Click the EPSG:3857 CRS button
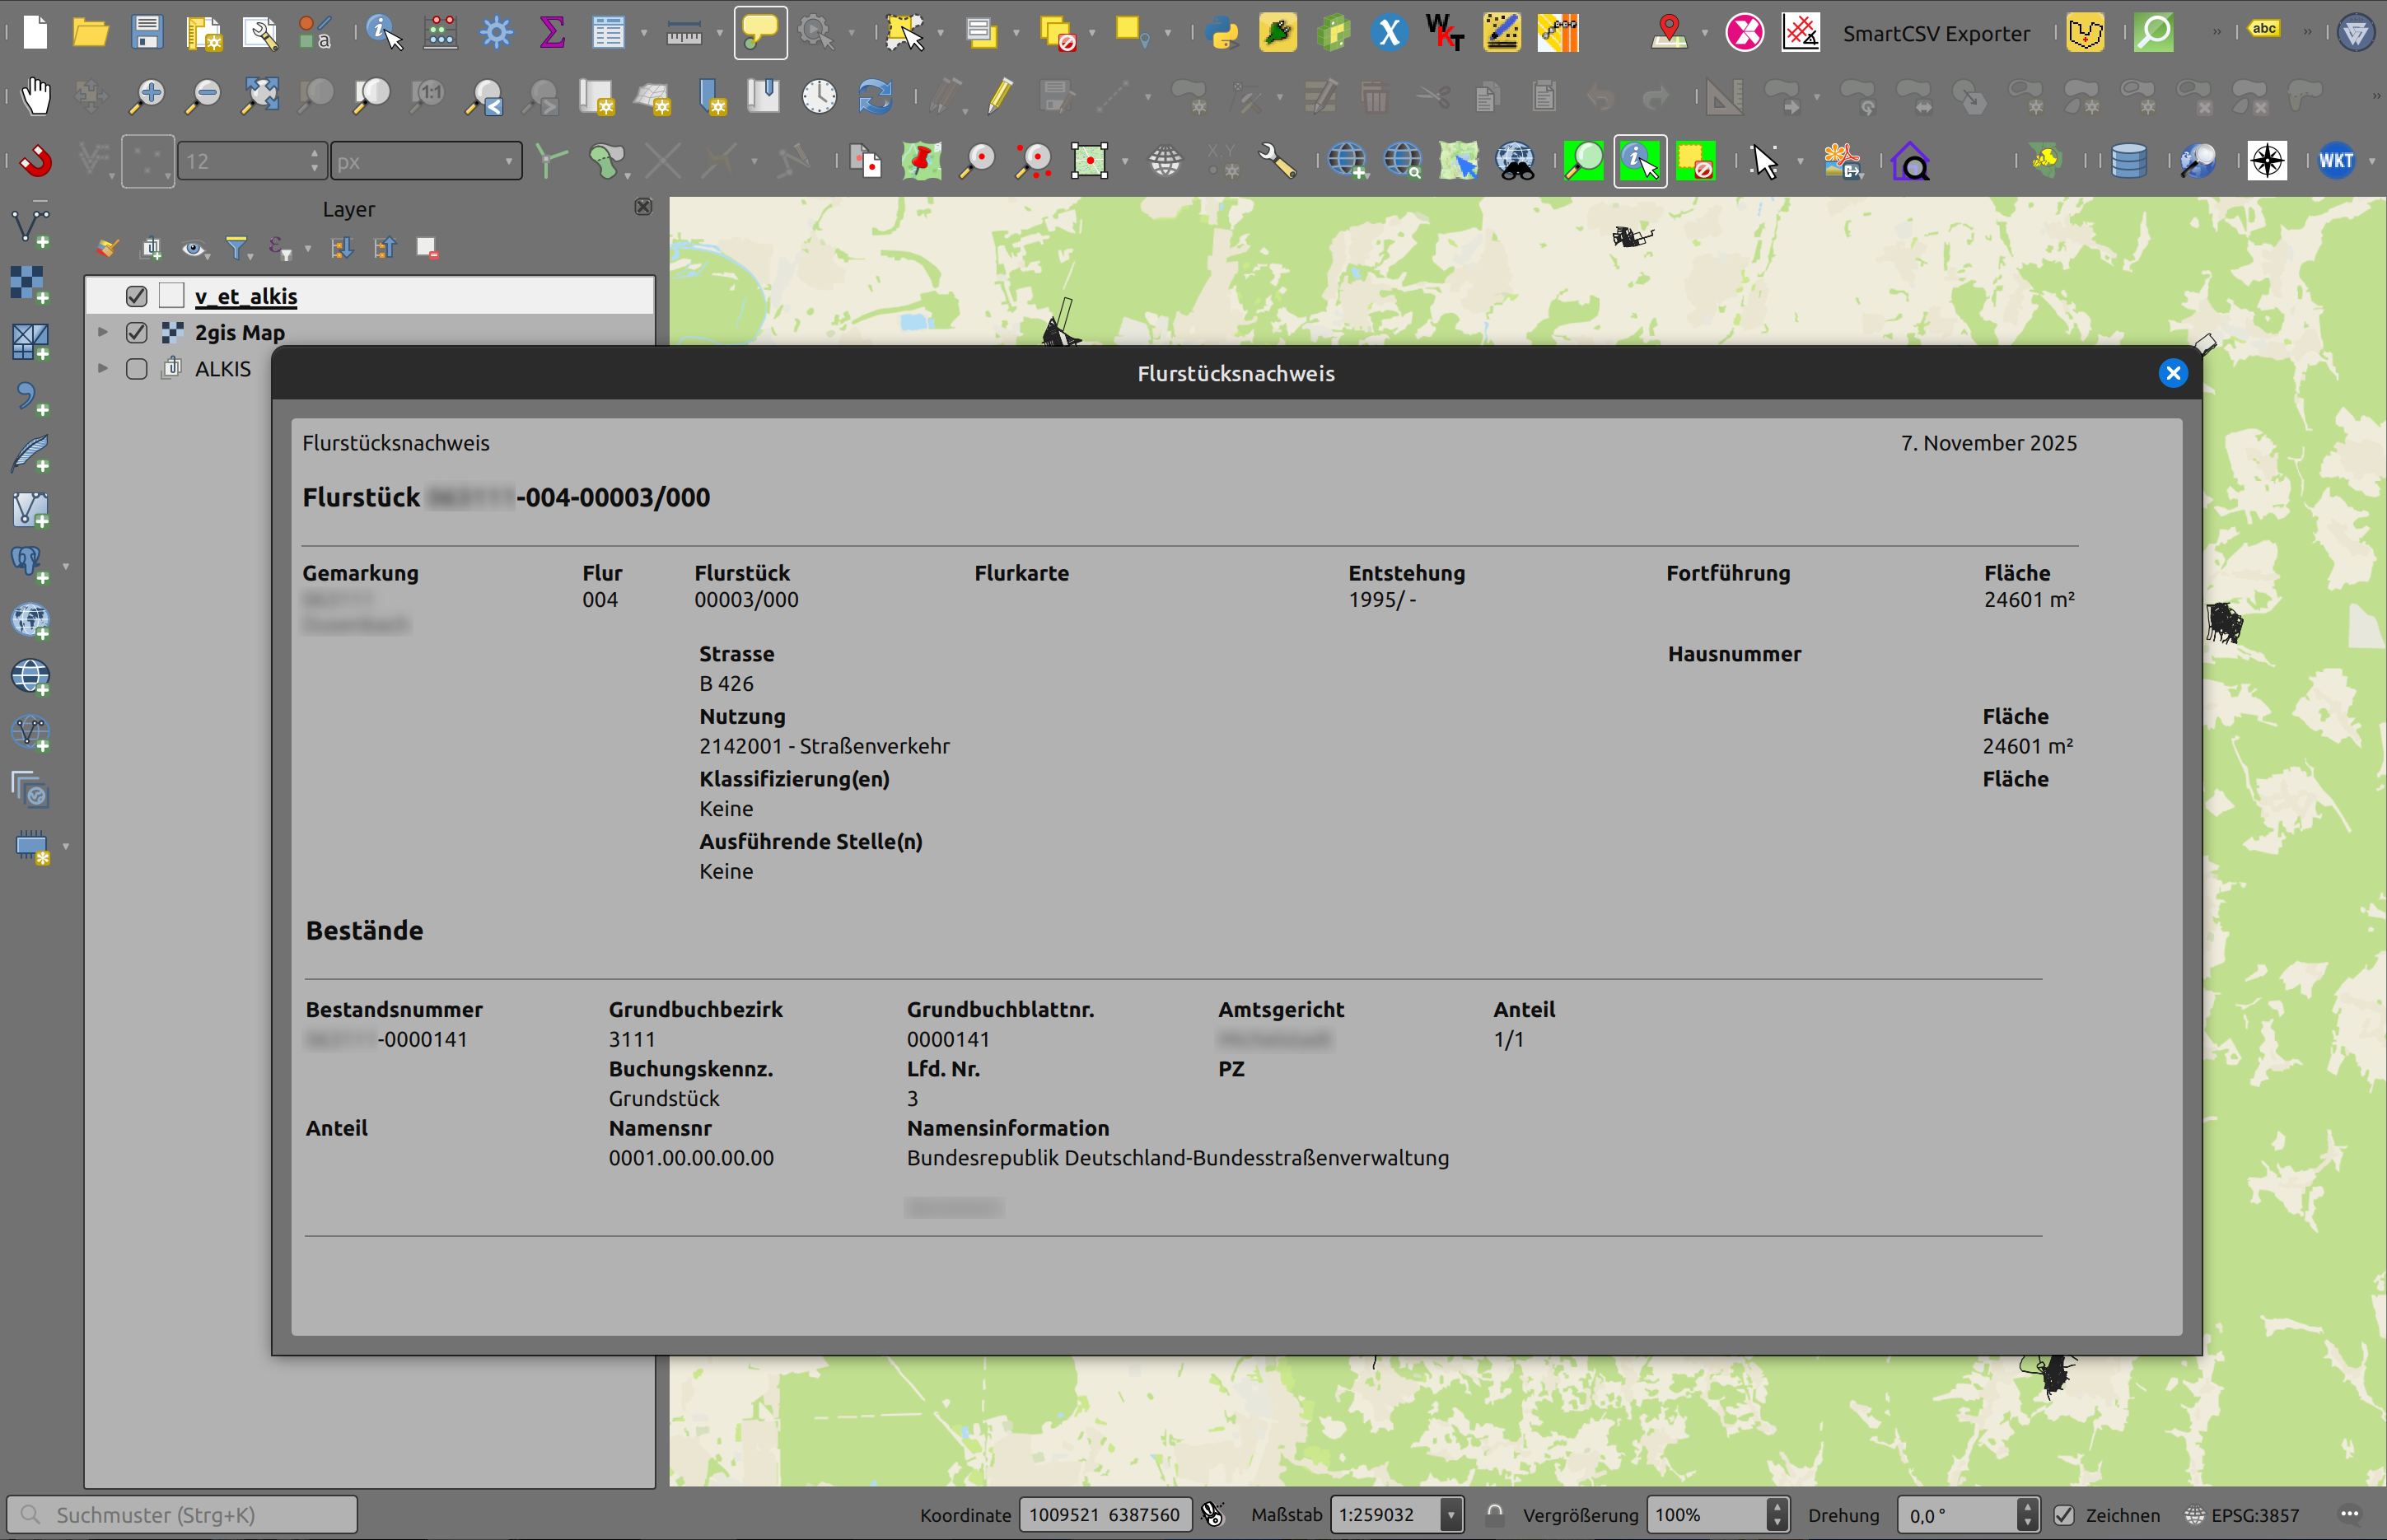Viewport: 2387px width, 1540px height. click(x=2244, y=1515)
